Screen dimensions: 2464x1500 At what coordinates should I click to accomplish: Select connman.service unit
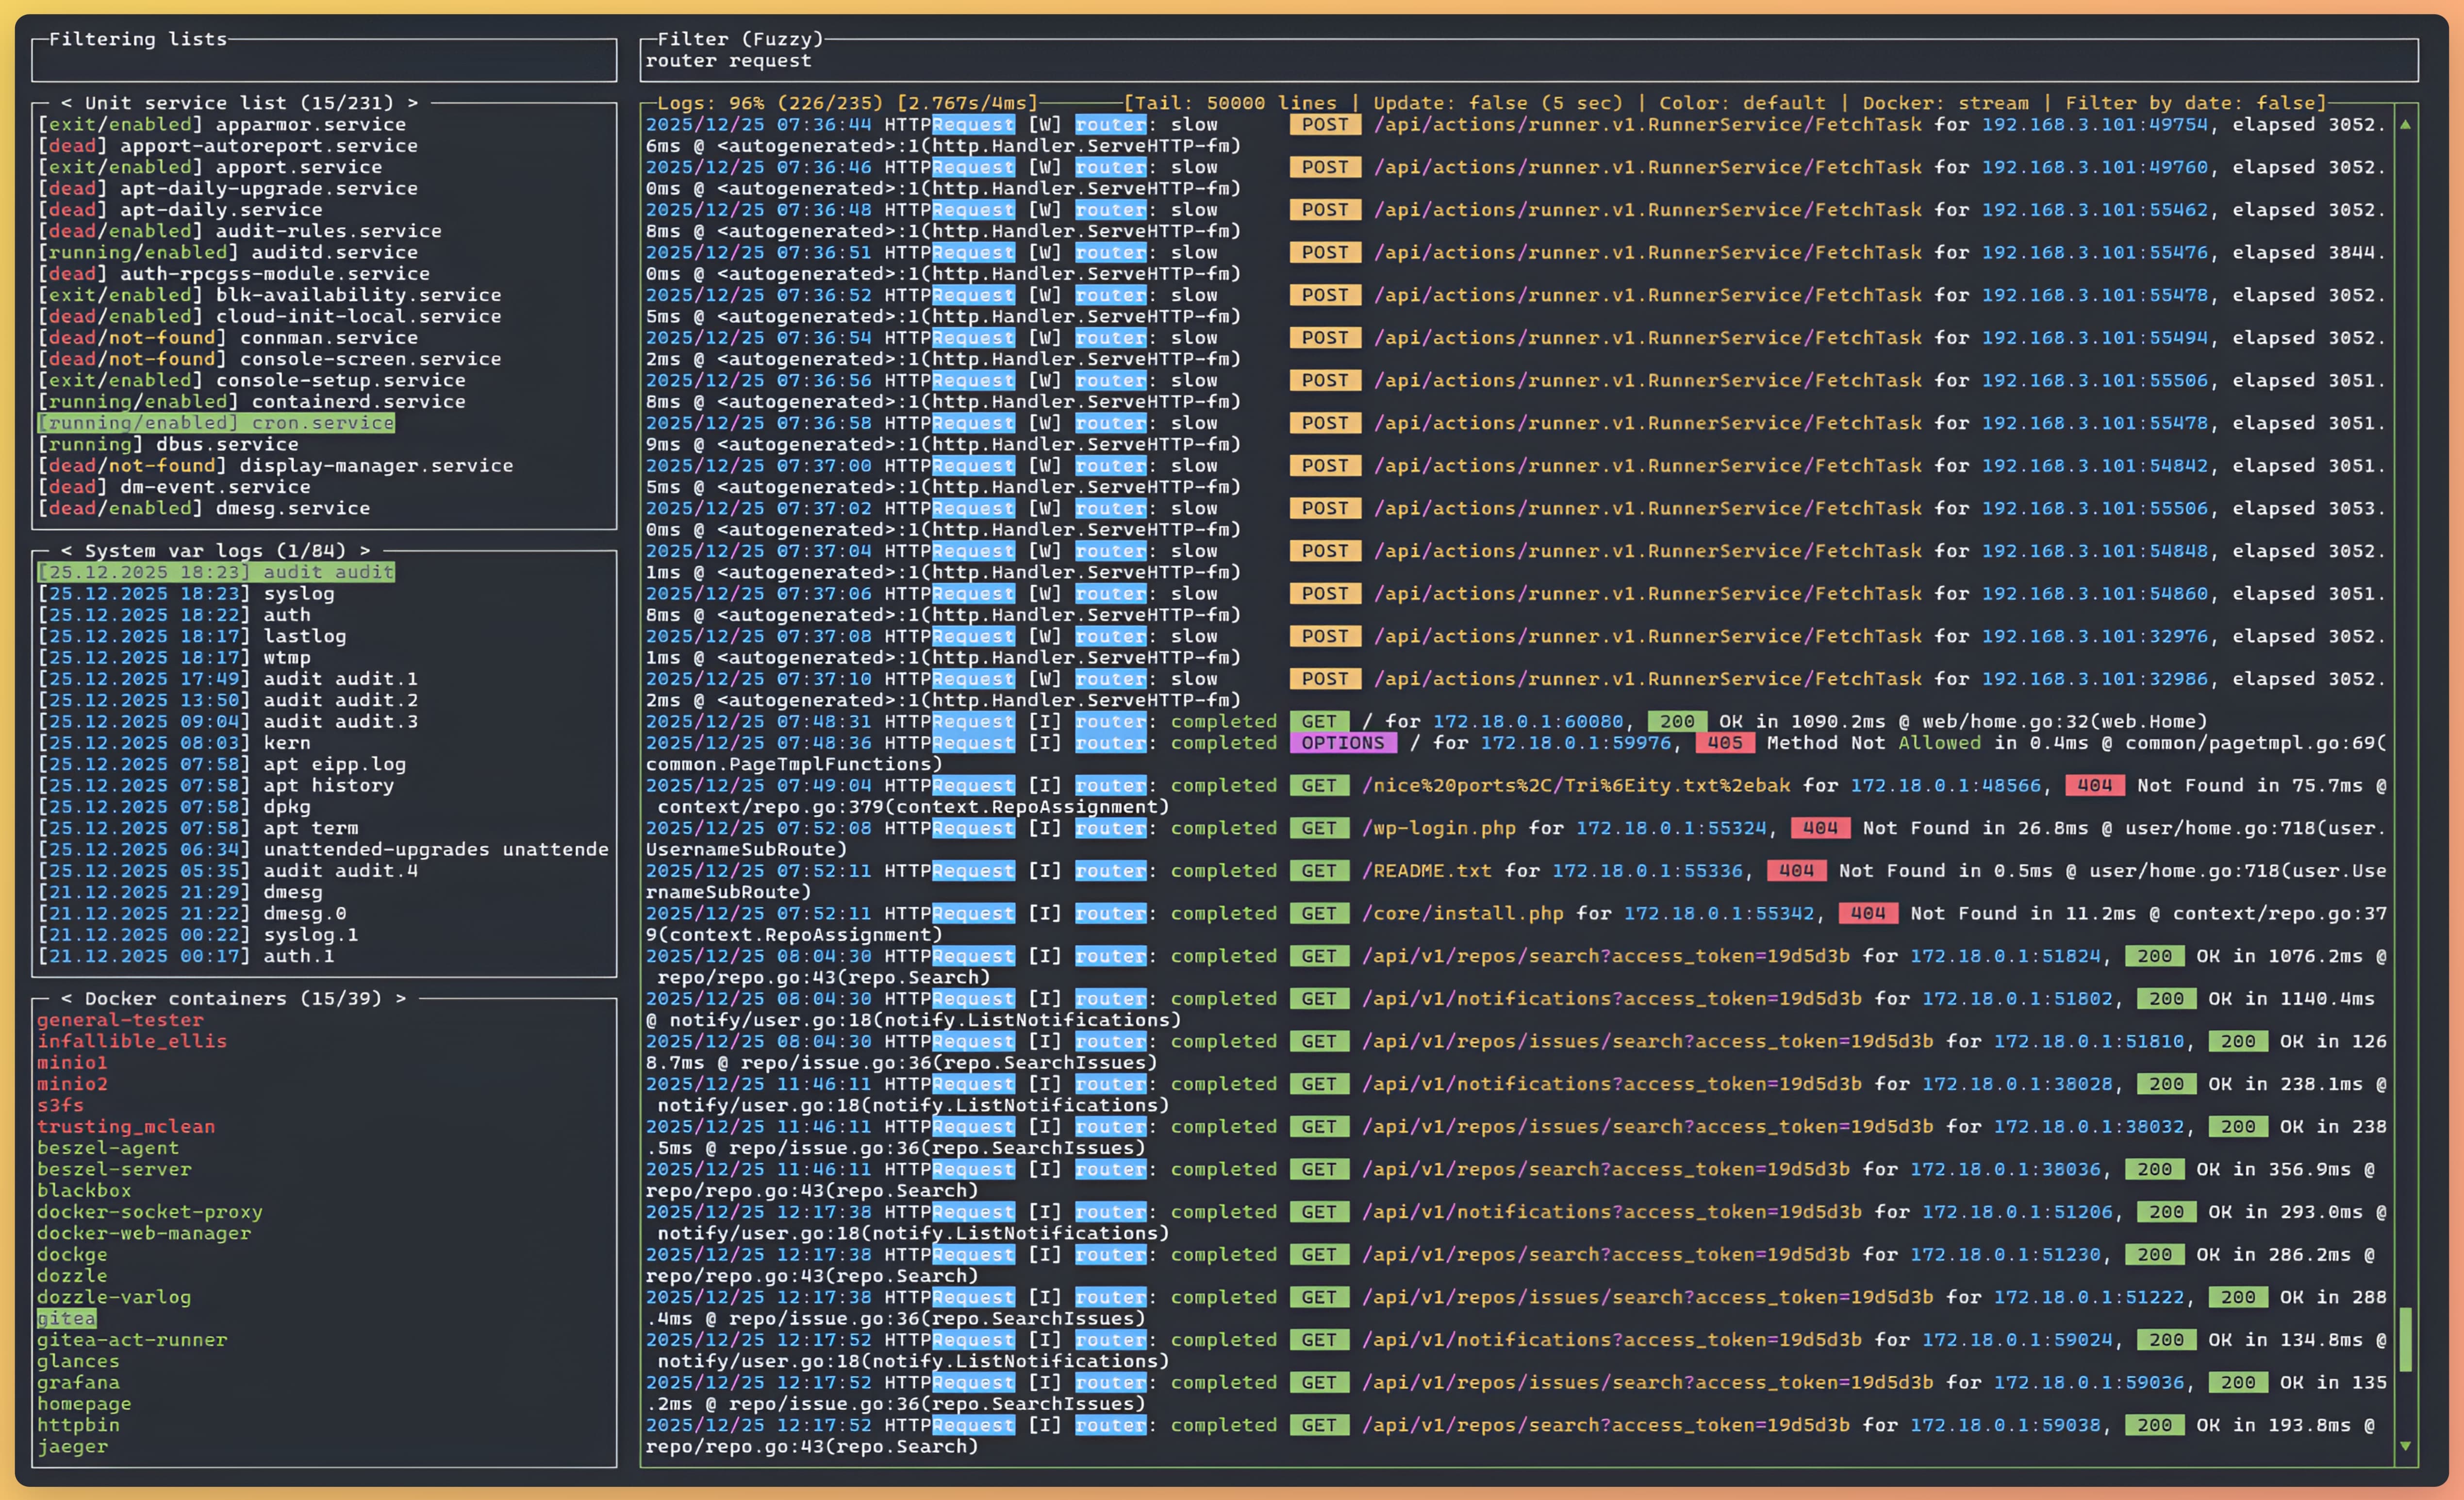point(228,338)
